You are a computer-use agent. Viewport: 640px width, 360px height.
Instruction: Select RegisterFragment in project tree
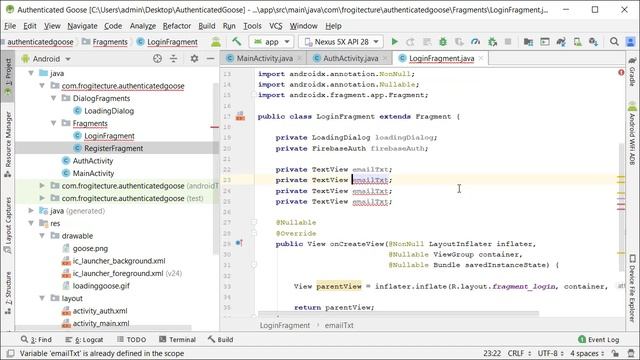(113, 148)
